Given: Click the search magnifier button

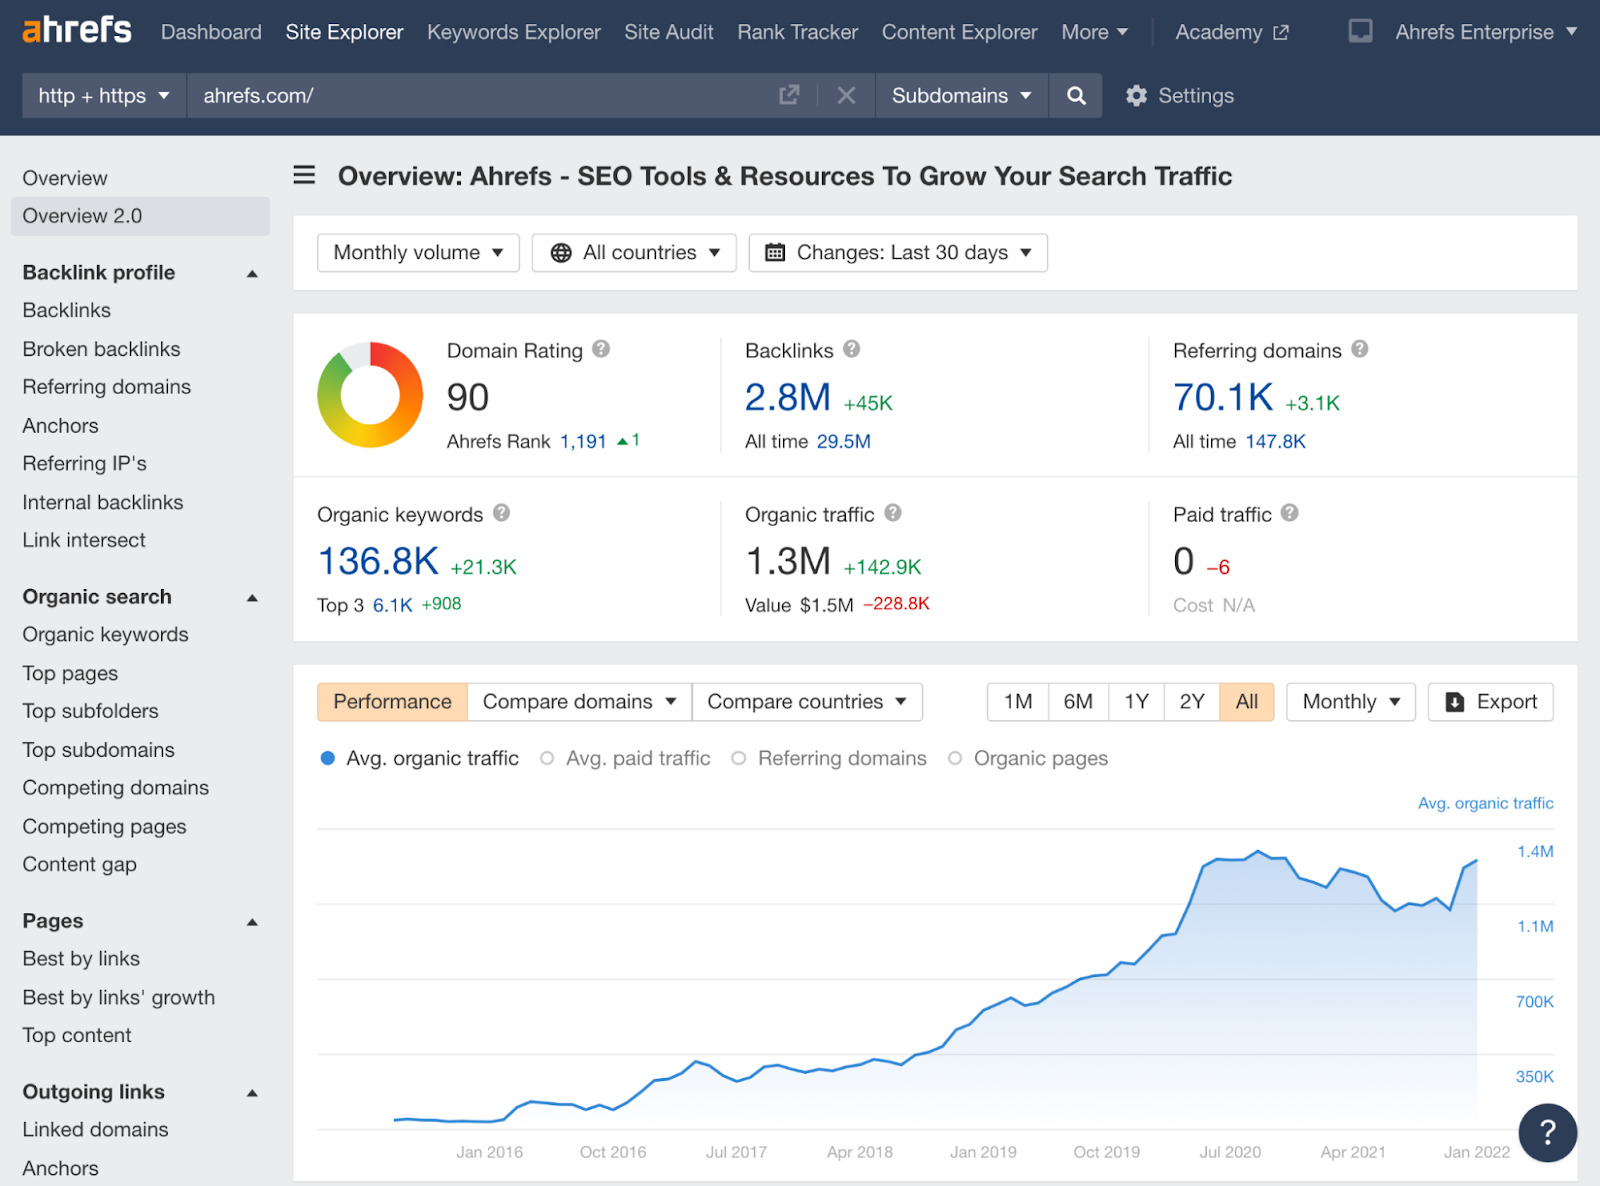Looking at the screenshot, I should pos(1076,96).
